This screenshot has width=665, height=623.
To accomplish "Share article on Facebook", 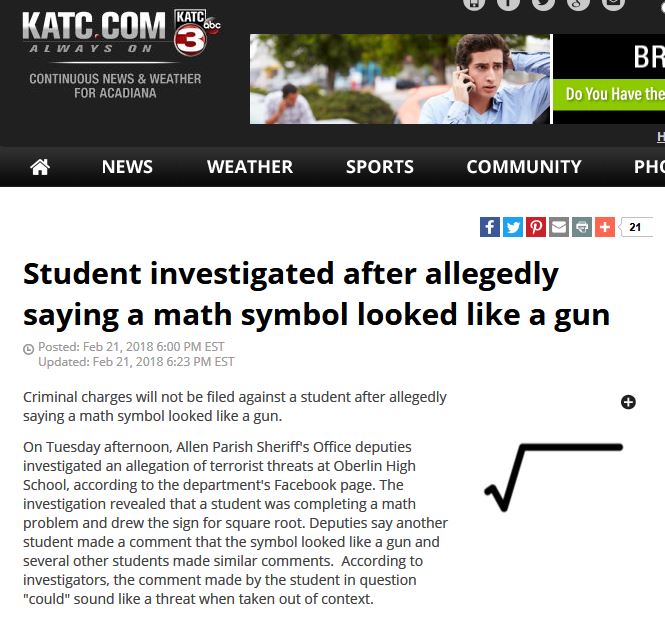I will pos(490,227).
